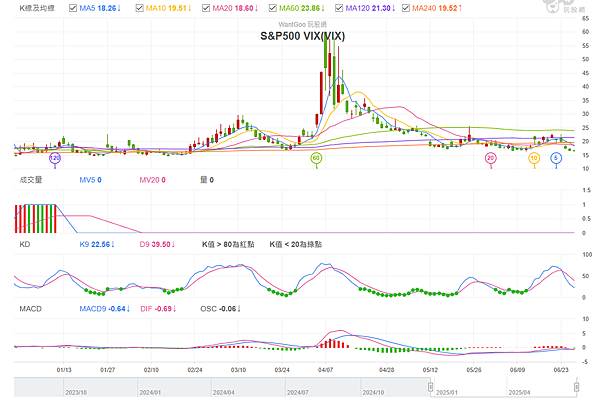
Task: Click the S&P500 VIX(VIX) chart title
Action: [302, 36]
